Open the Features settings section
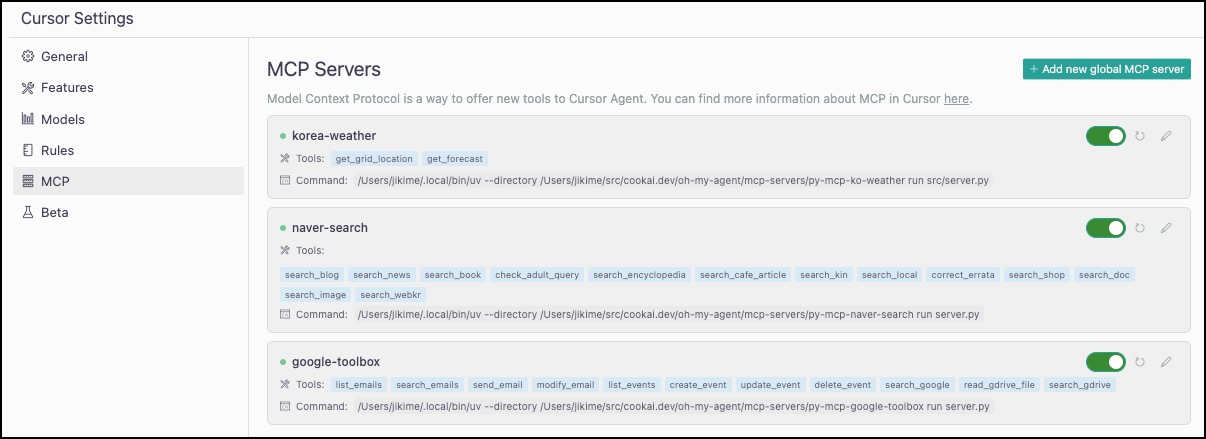This screenshot has width=1206, height=439. coord(128,88)
